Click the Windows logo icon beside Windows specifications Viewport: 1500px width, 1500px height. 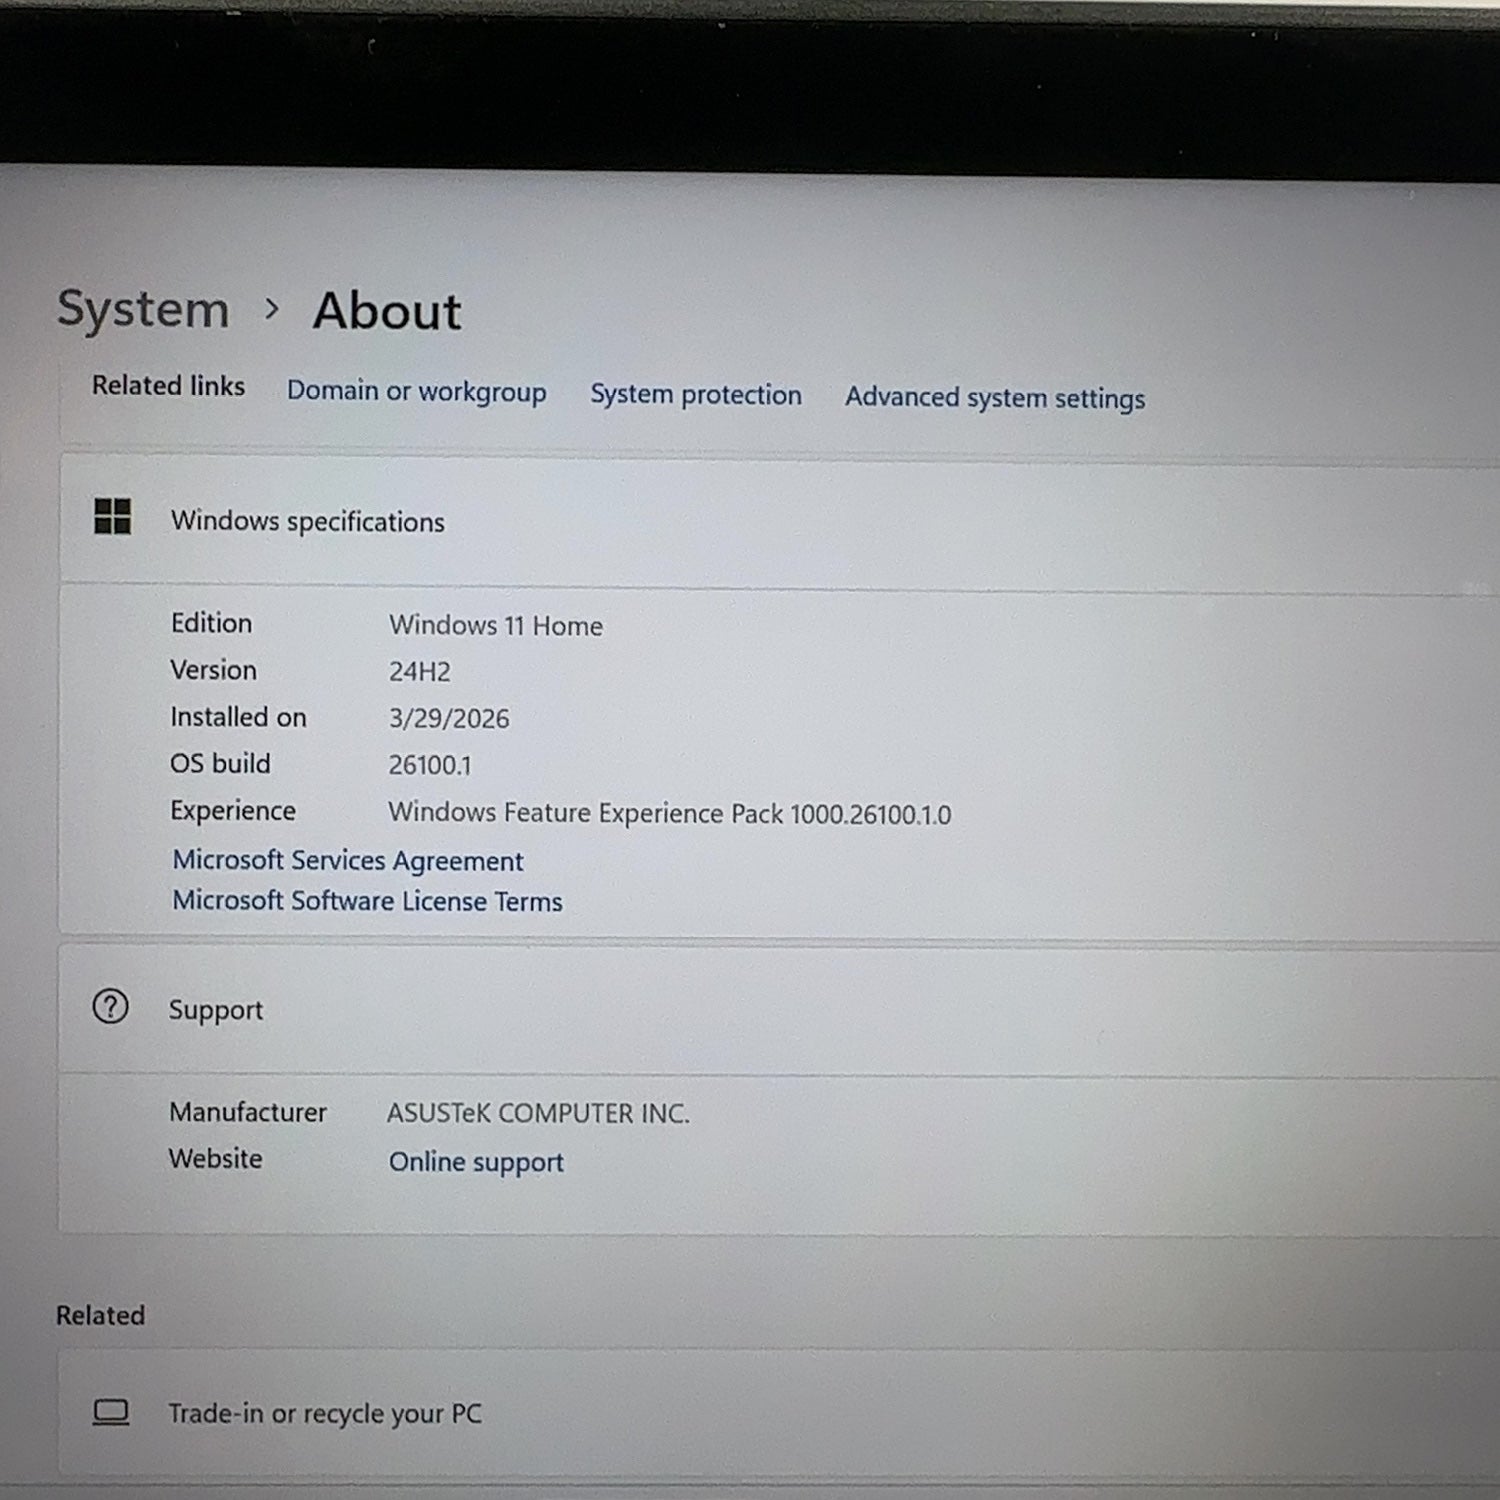coord(112,516)
